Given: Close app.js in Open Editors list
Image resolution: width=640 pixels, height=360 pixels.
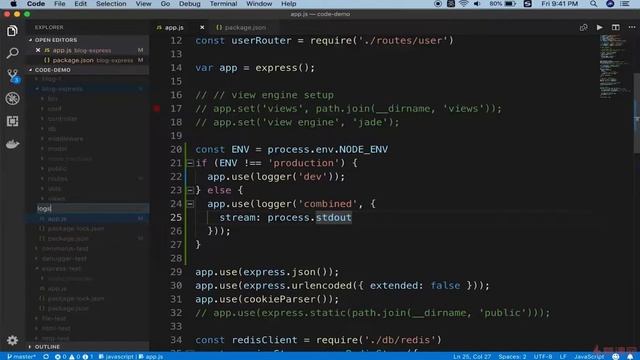Looking at the screenshot, I should pos(38,50).
